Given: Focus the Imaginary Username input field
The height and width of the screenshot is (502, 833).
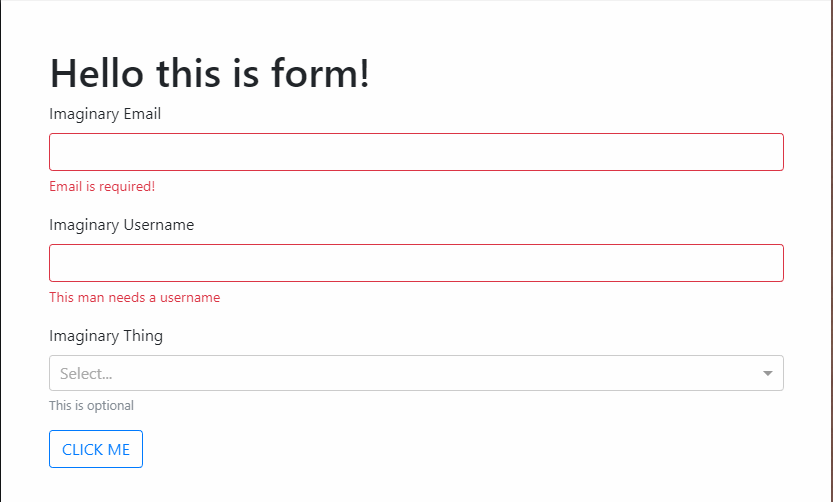Looking at the screenshot, I should [x=416, y=263].
